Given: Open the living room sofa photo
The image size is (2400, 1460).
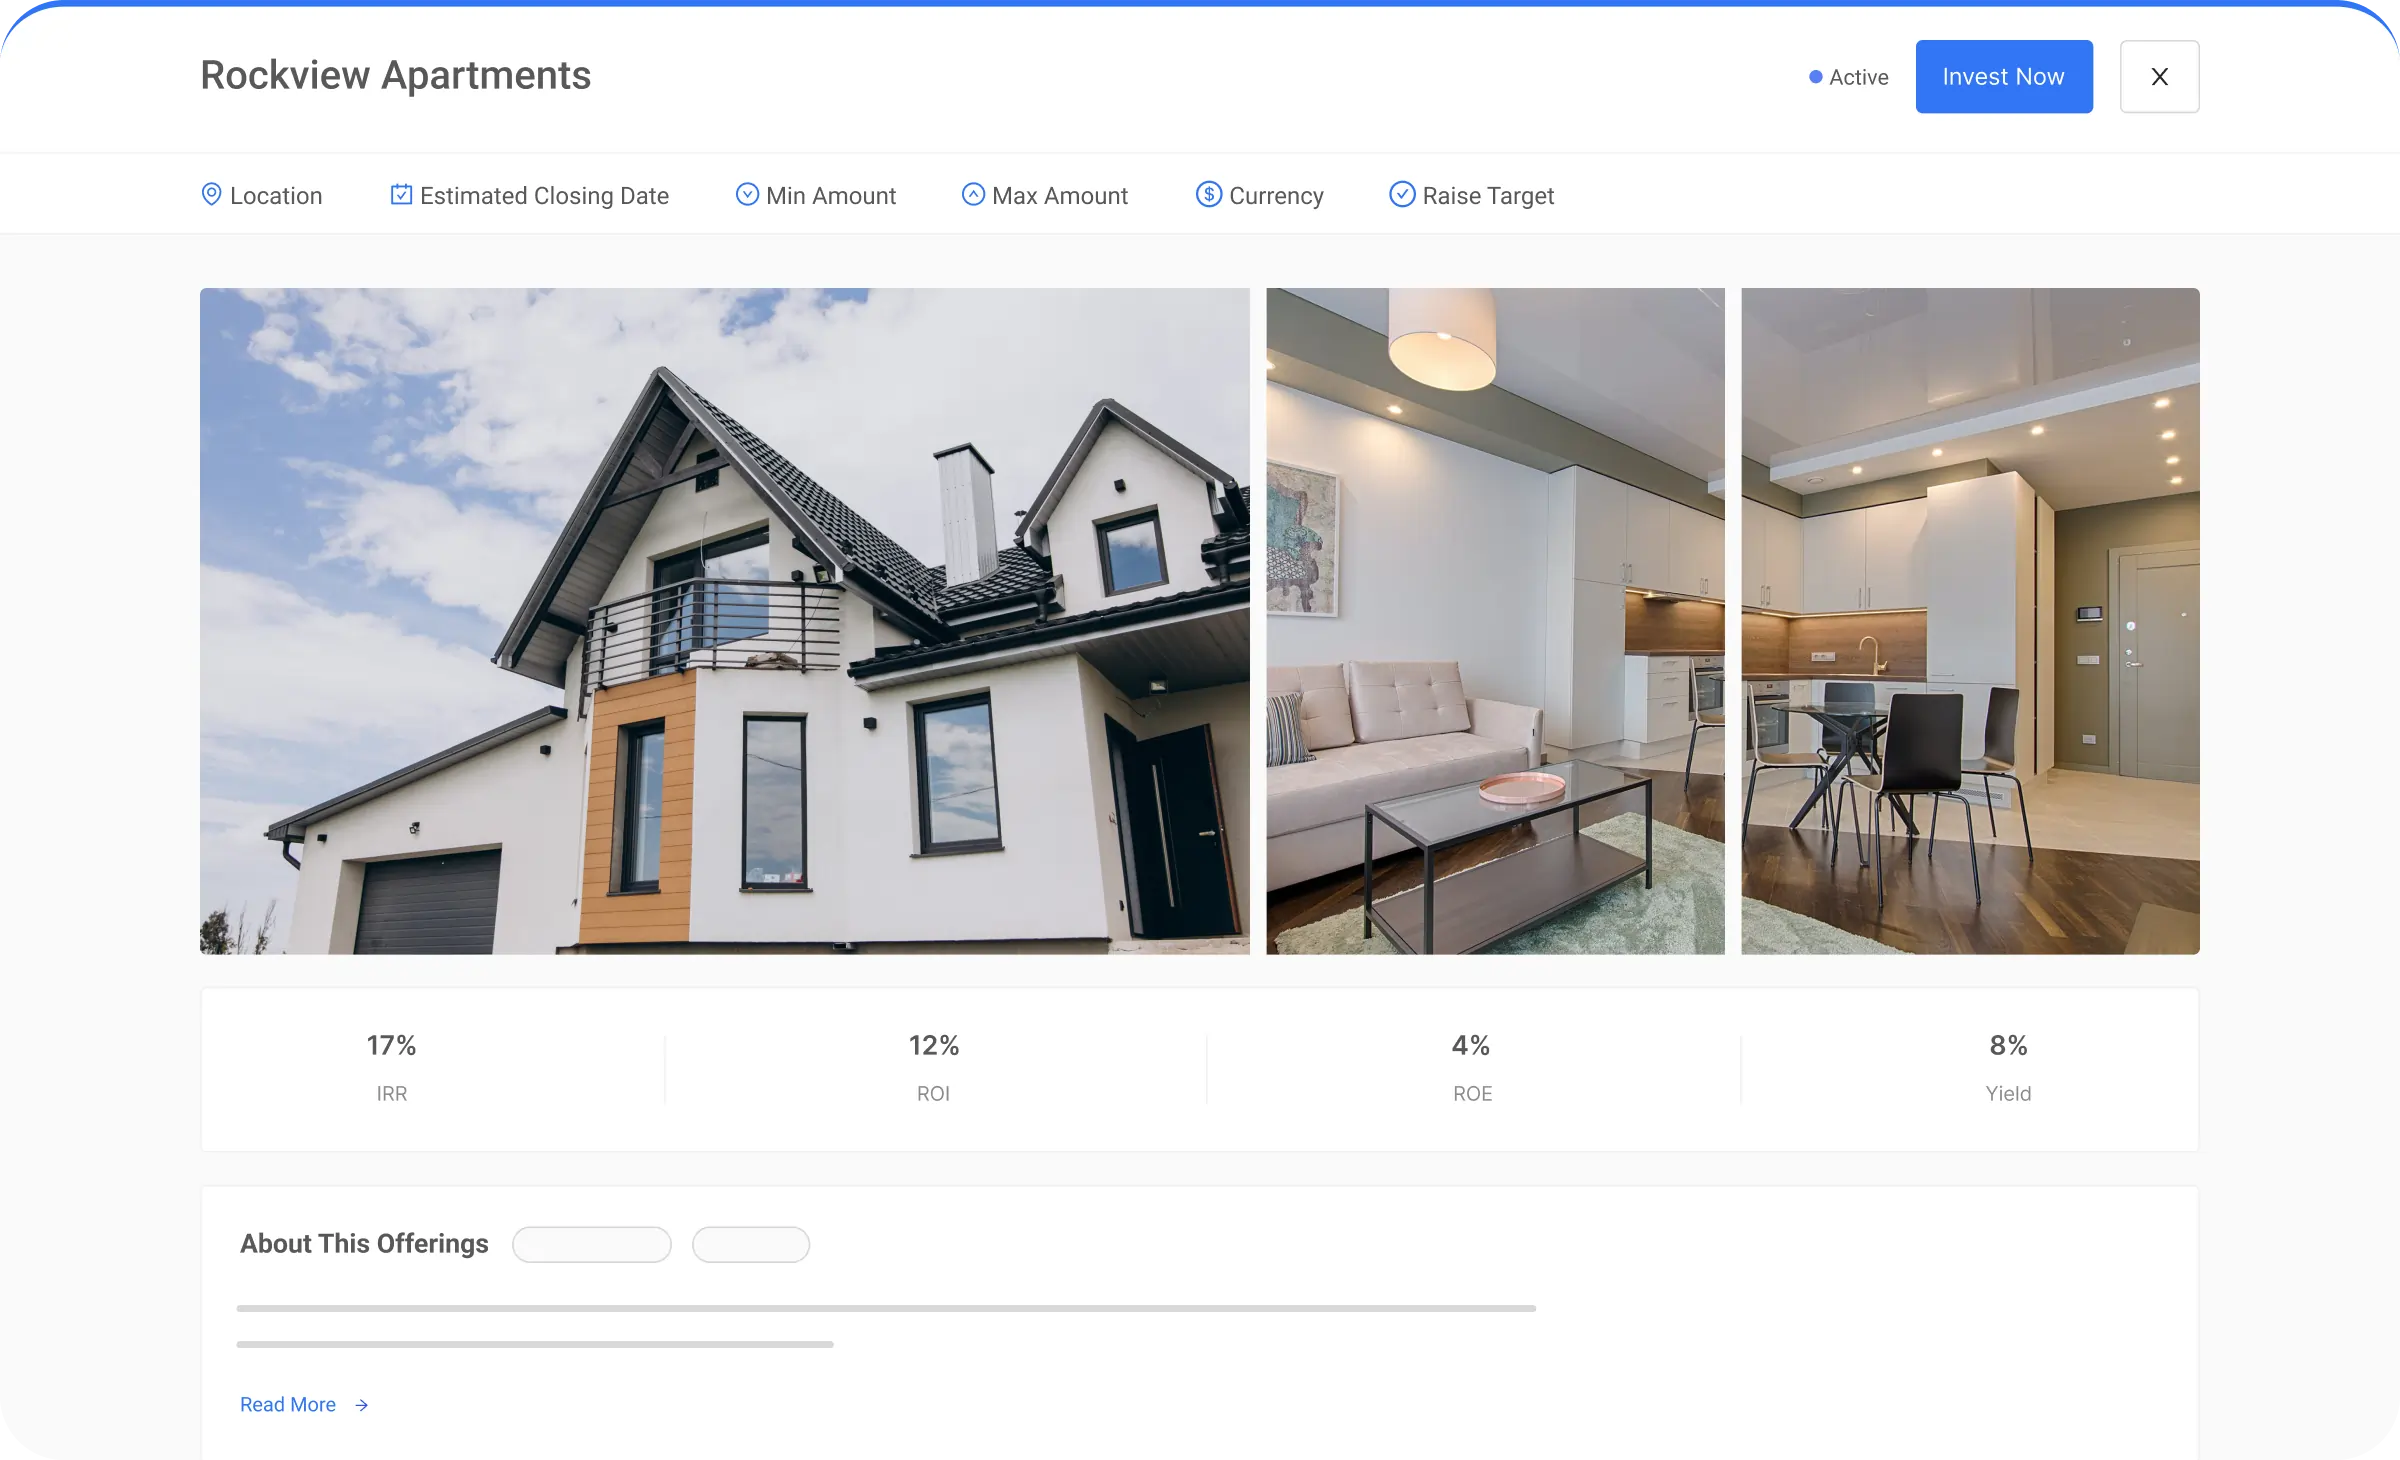Looking at the screenshot, I should [x=1495, y=621].
